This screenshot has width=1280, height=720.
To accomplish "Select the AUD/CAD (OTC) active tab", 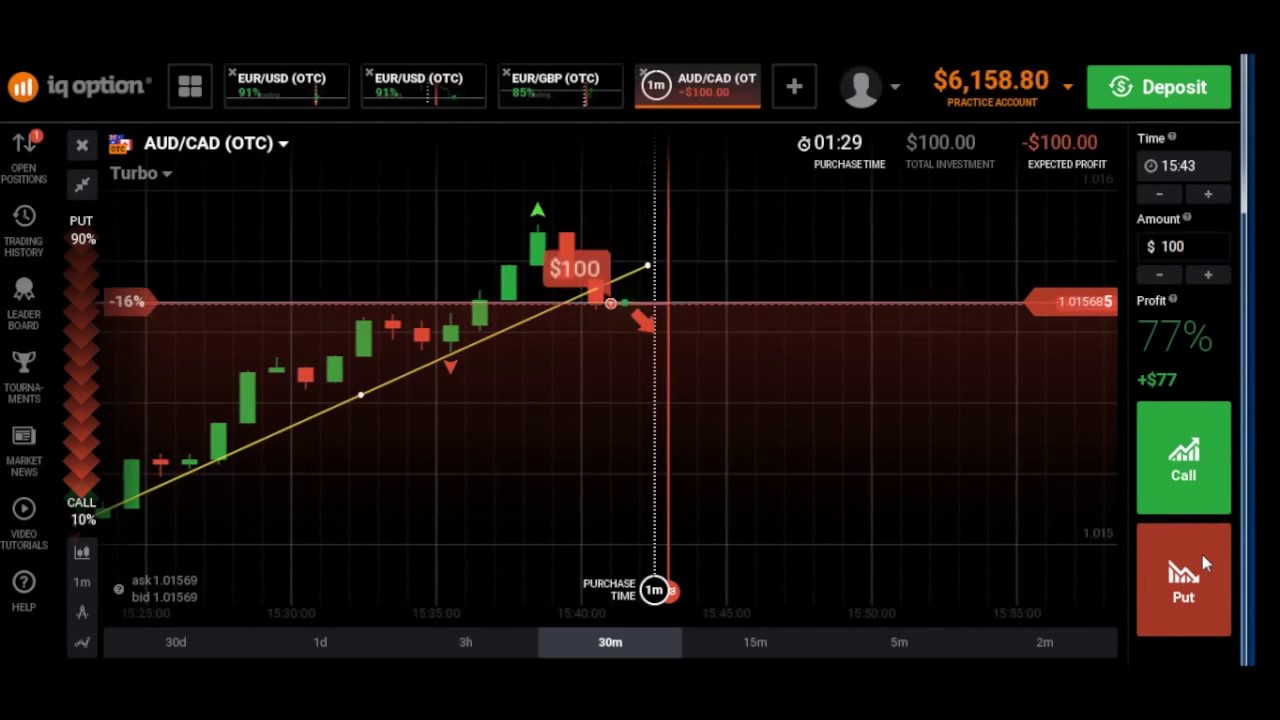I will (x=697, y=87).
